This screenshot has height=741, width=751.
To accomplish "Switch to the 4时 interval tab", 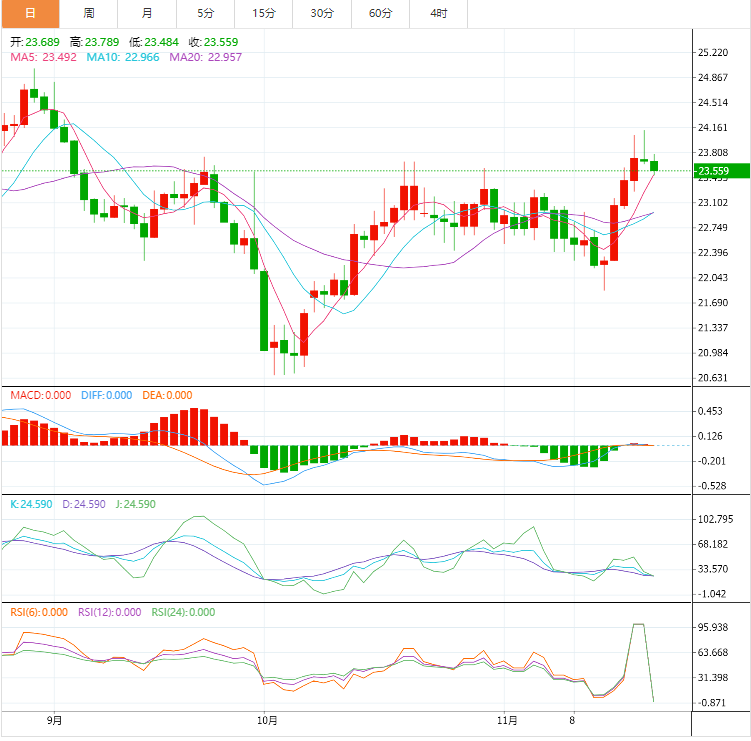I will pos(439,13).
